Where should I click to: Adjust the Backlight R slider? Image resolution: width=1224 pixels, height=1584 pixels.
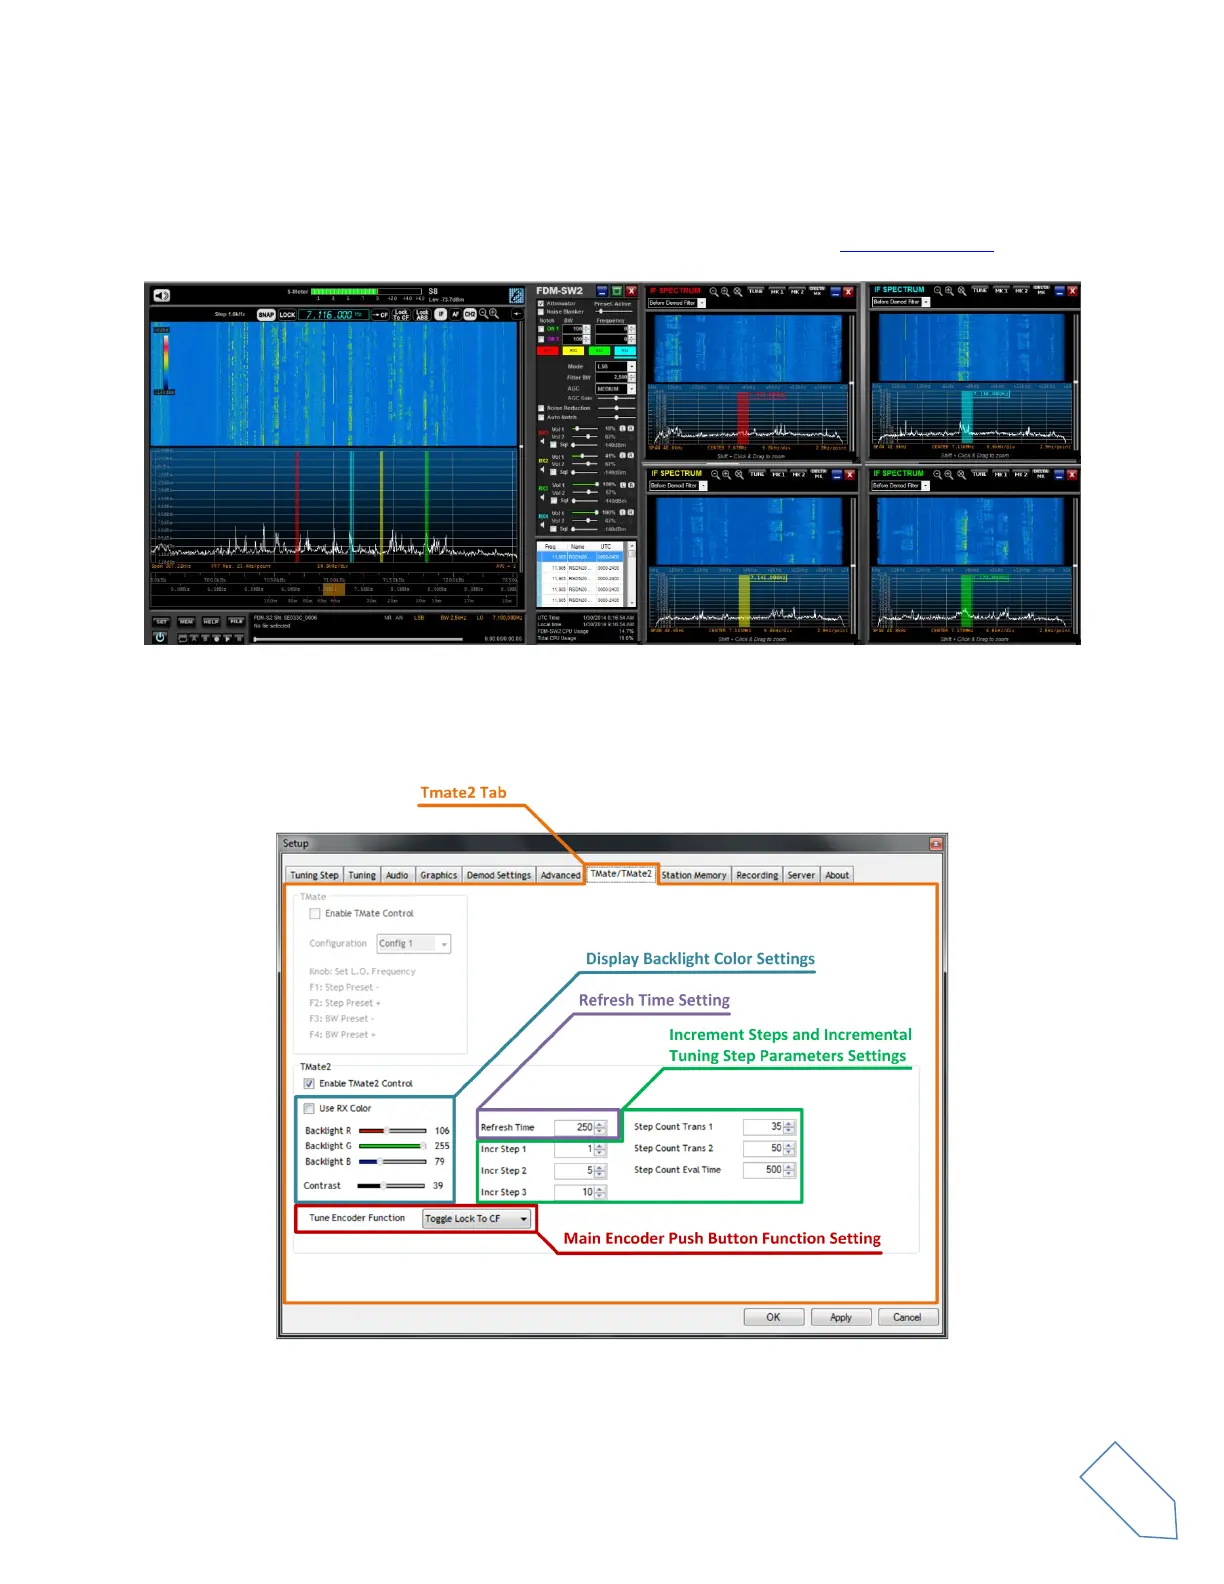[x=392, y=1131]
